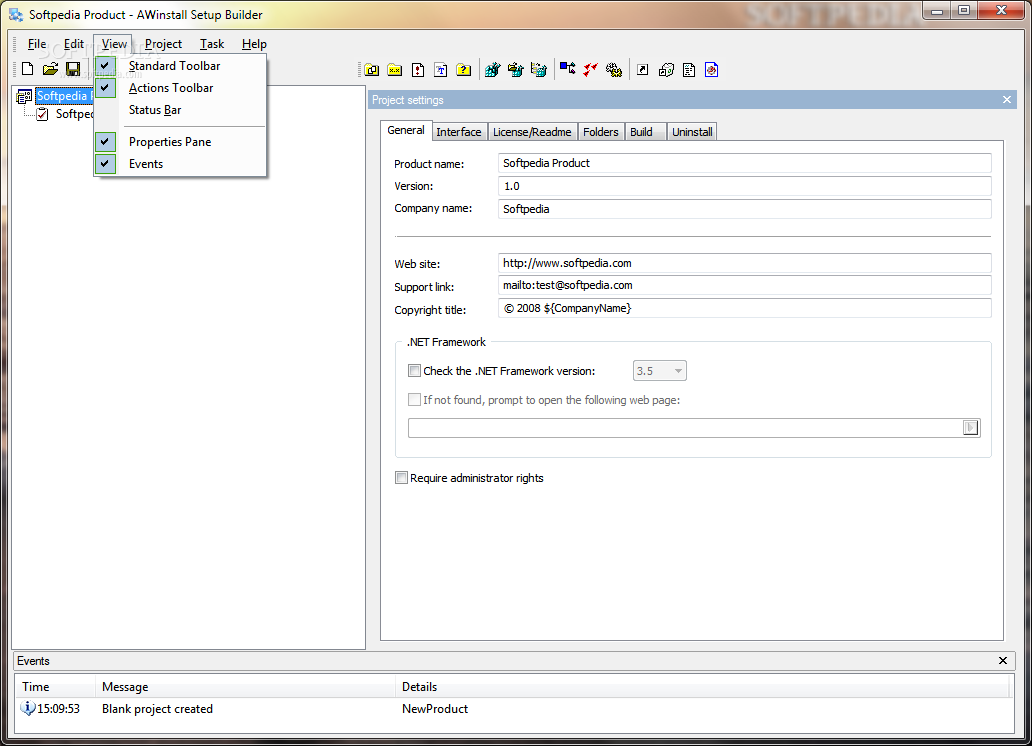Screen dimensions: 1032x746
Task: Click the yellow gears icon
Action: tap(614, 70)
